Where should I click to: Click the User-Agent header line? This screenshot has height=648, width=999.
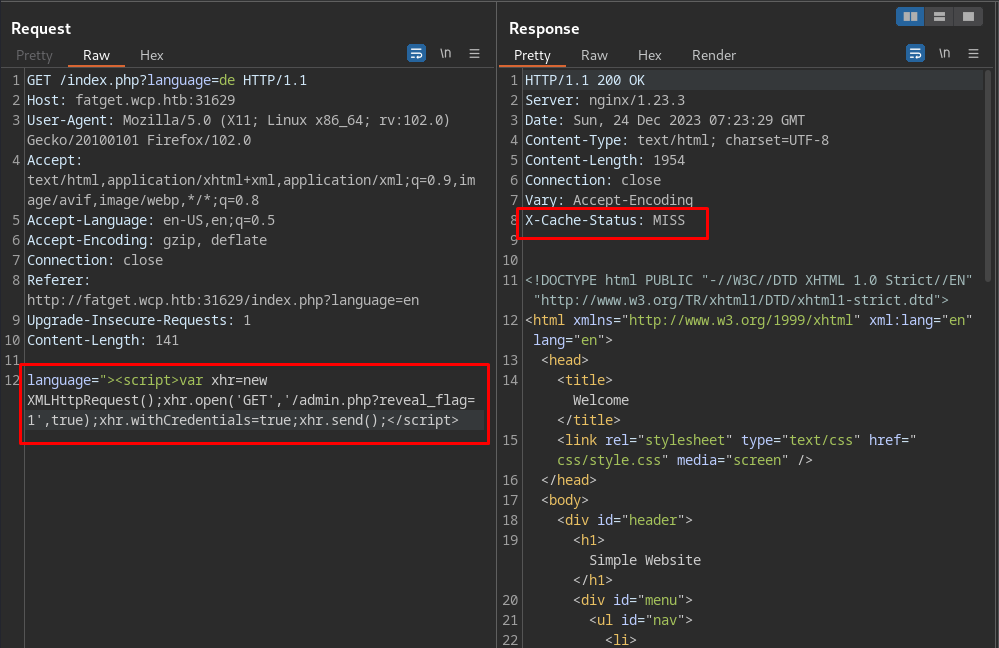tap(238, 130)
